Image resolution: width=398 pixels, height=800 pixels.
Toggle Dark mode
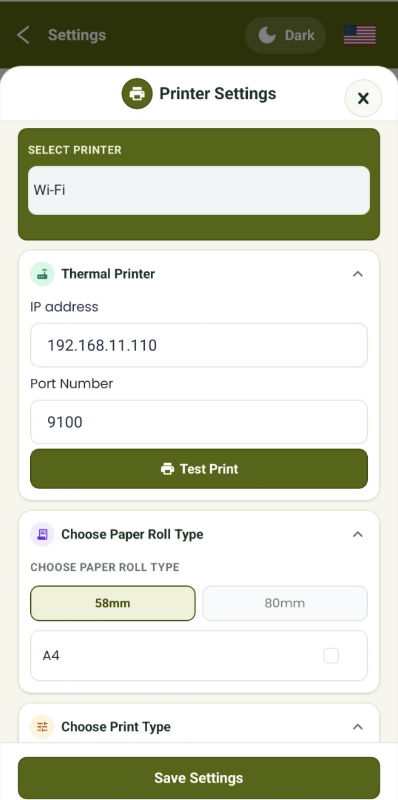pos(285,35)
